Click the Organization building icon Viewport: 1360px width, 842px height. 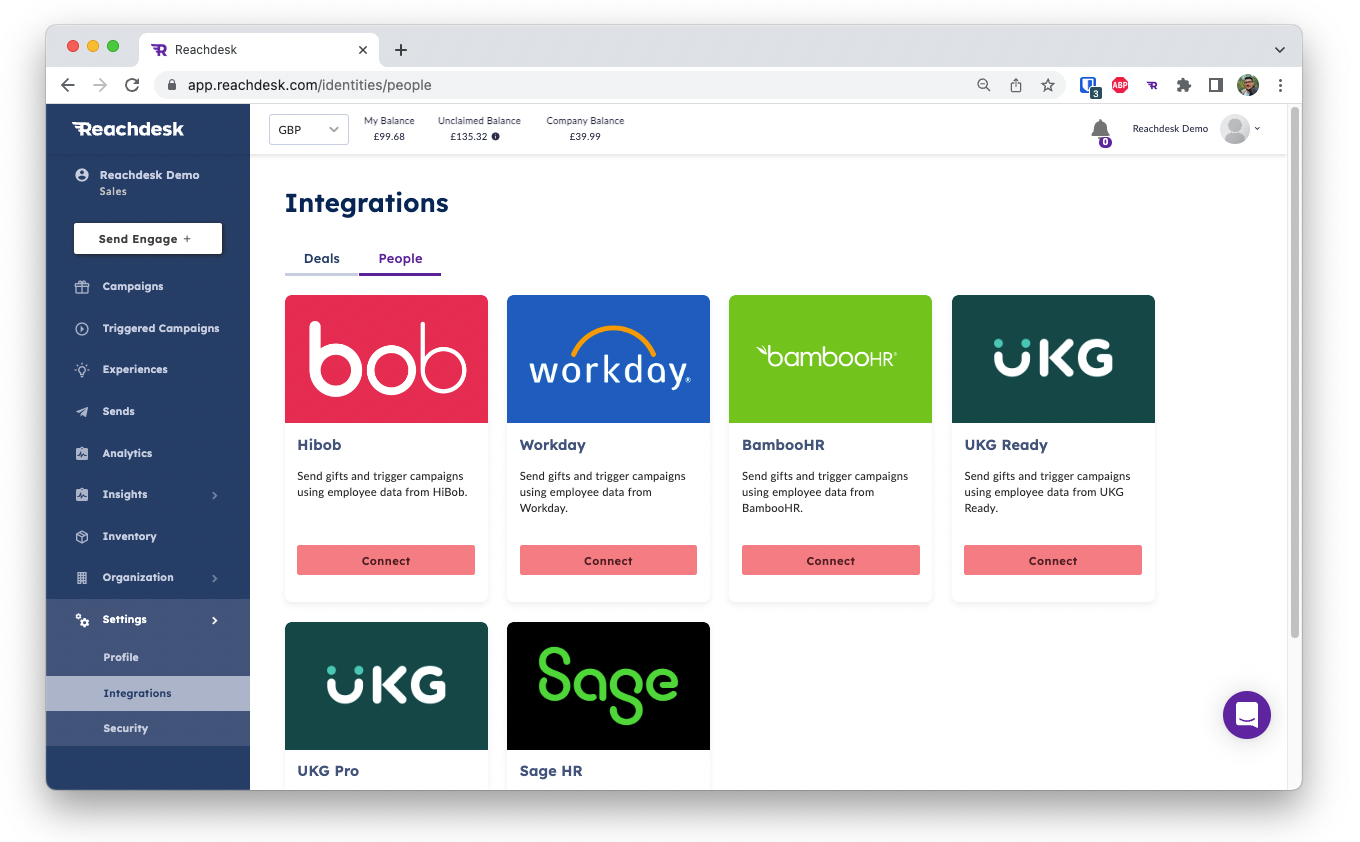click(x=82, y=578)
